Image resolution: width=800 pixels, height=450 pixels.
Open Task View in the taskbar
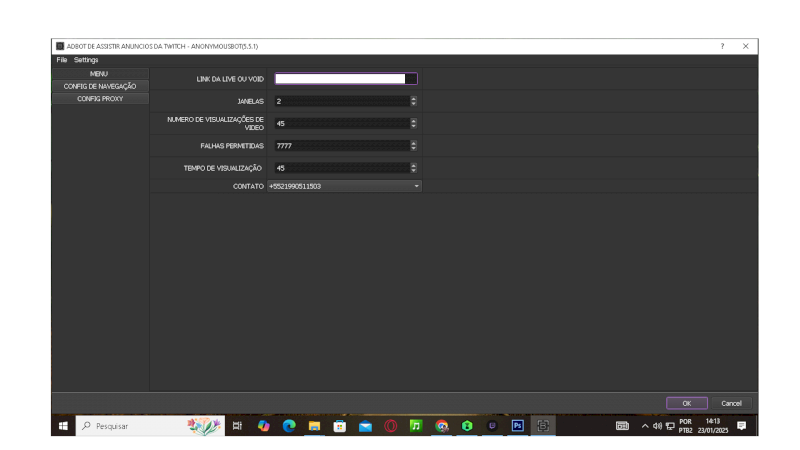[237, 426]
